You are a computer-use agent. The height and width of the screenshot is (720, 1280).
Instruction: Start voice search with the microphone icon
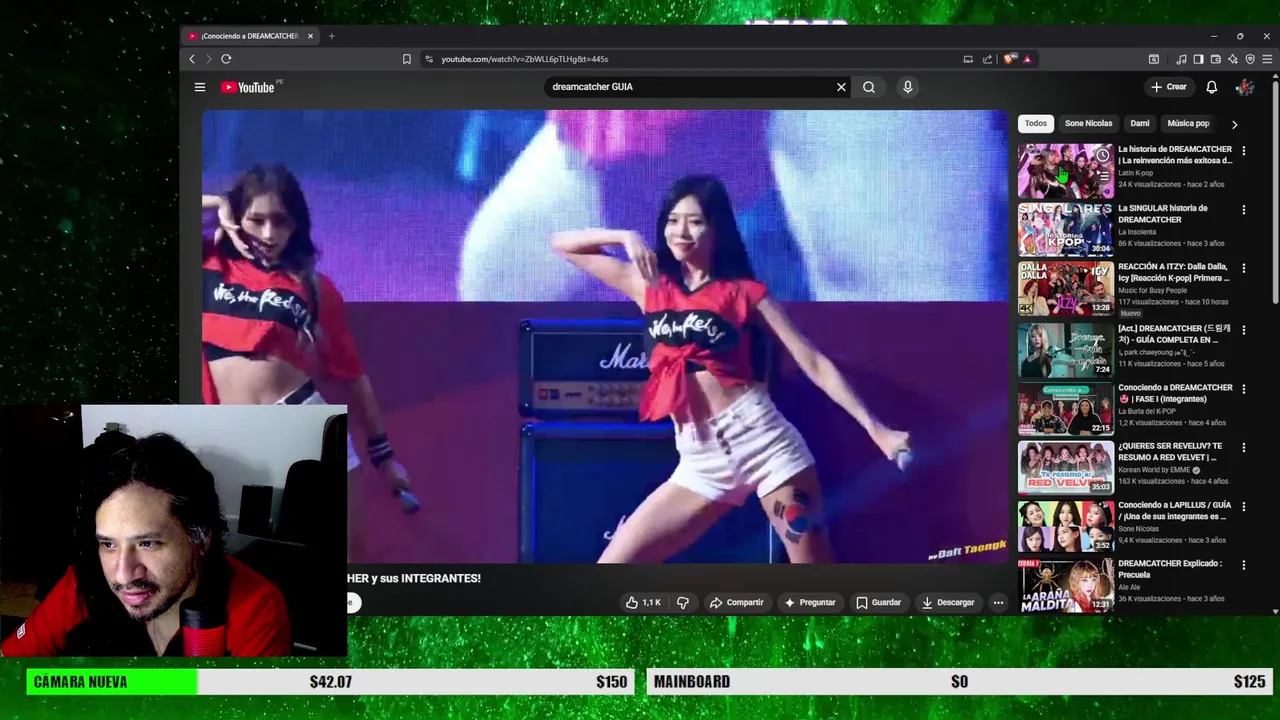[908, 87]
